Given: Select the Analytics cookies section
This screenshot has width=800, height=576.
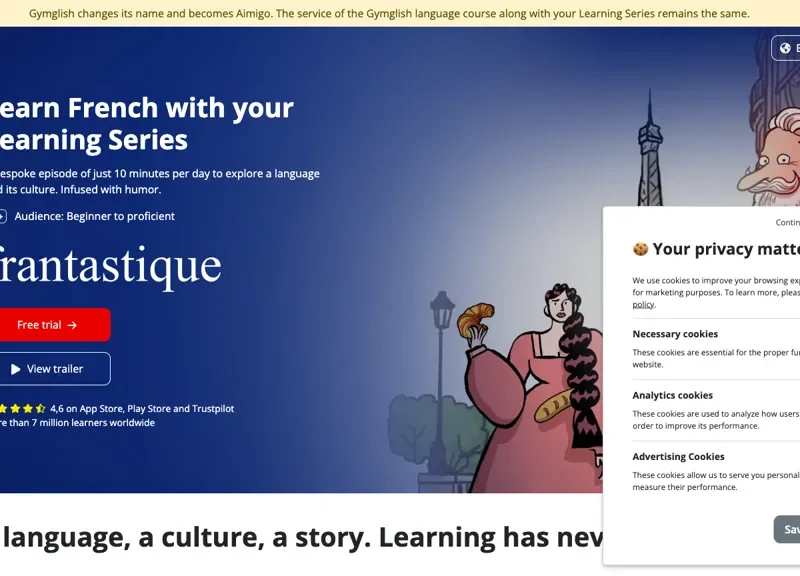Looking at the screenshot, I should coord(672,395).
